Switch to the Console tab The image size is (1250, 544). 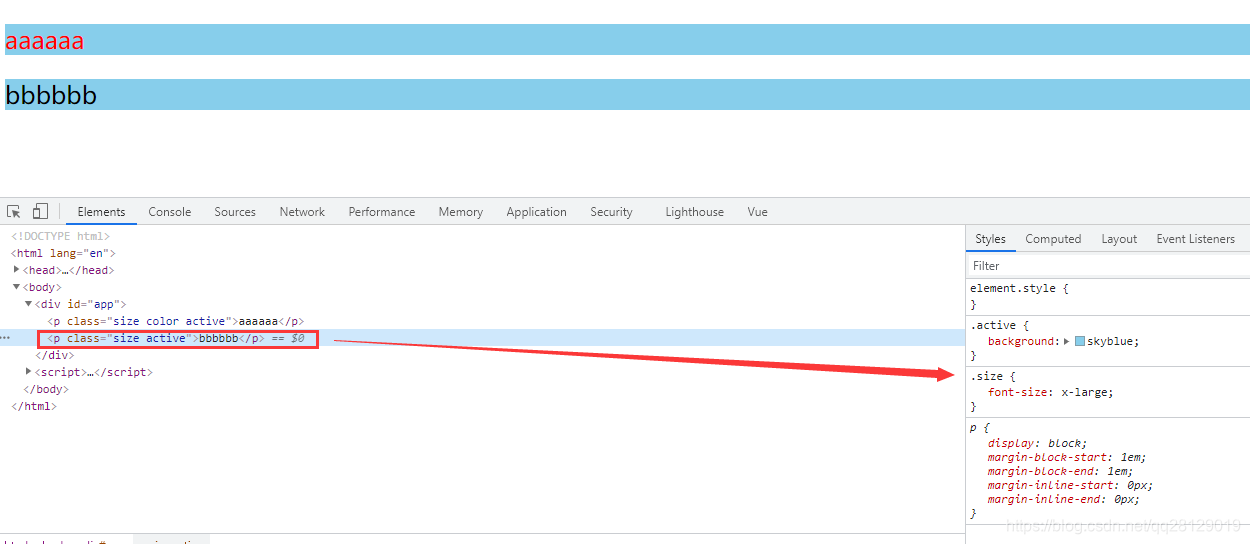click(x=170, y=212)
